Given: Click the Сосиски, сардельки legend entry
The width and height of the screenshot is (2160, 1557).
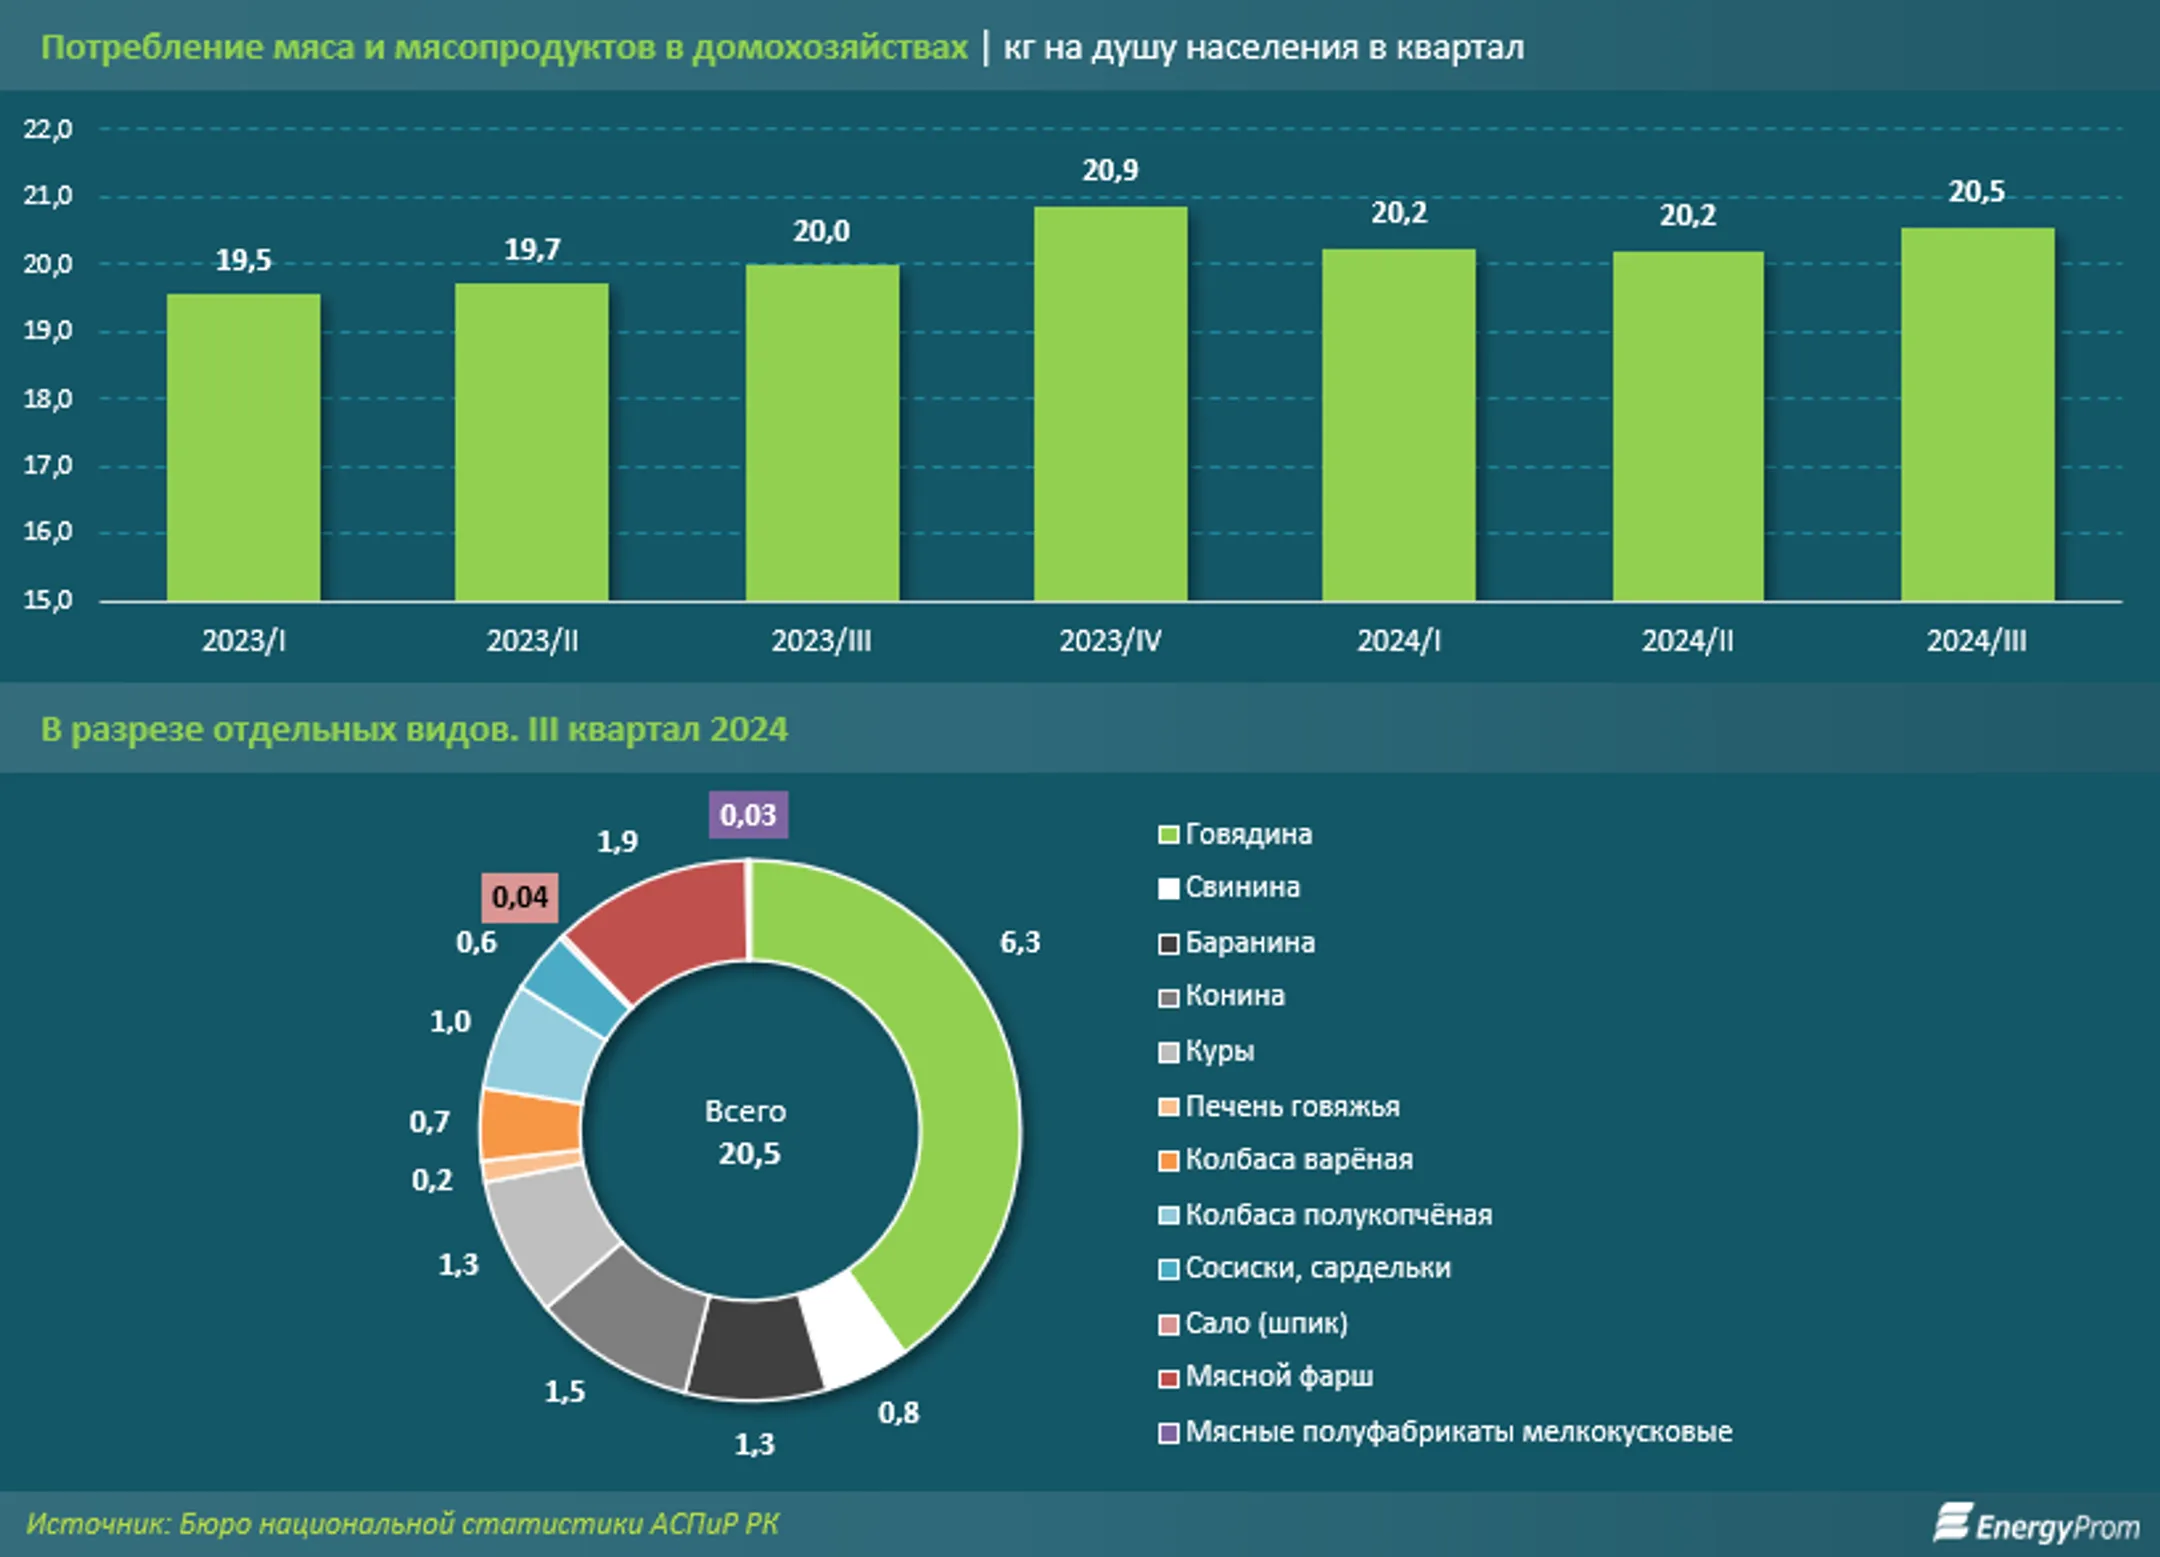Looking at the screenshot, I should click(1305, 1269).
